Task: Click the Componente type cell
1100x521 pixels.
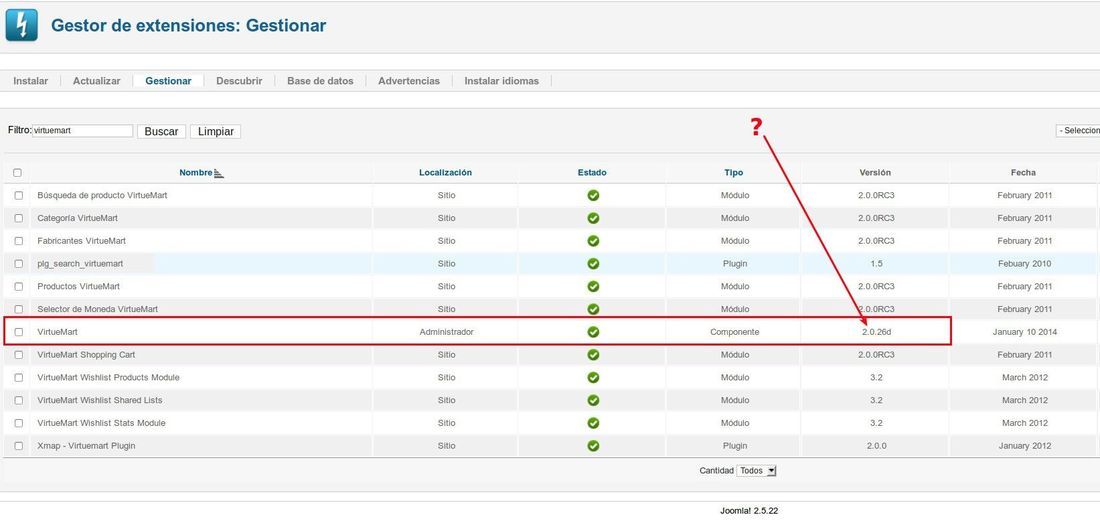Action: [735, 332]
